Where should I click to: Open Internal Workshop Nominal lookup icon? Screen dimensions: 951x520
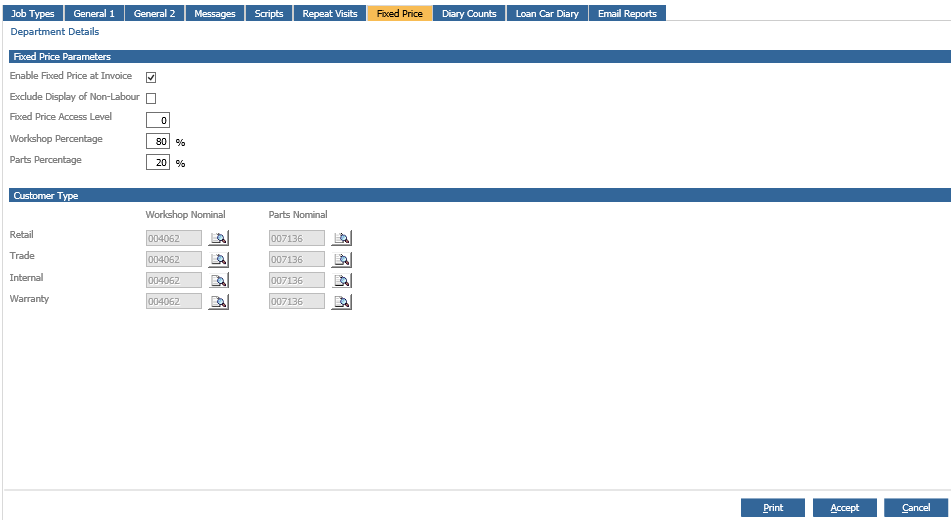click(218, 281)
